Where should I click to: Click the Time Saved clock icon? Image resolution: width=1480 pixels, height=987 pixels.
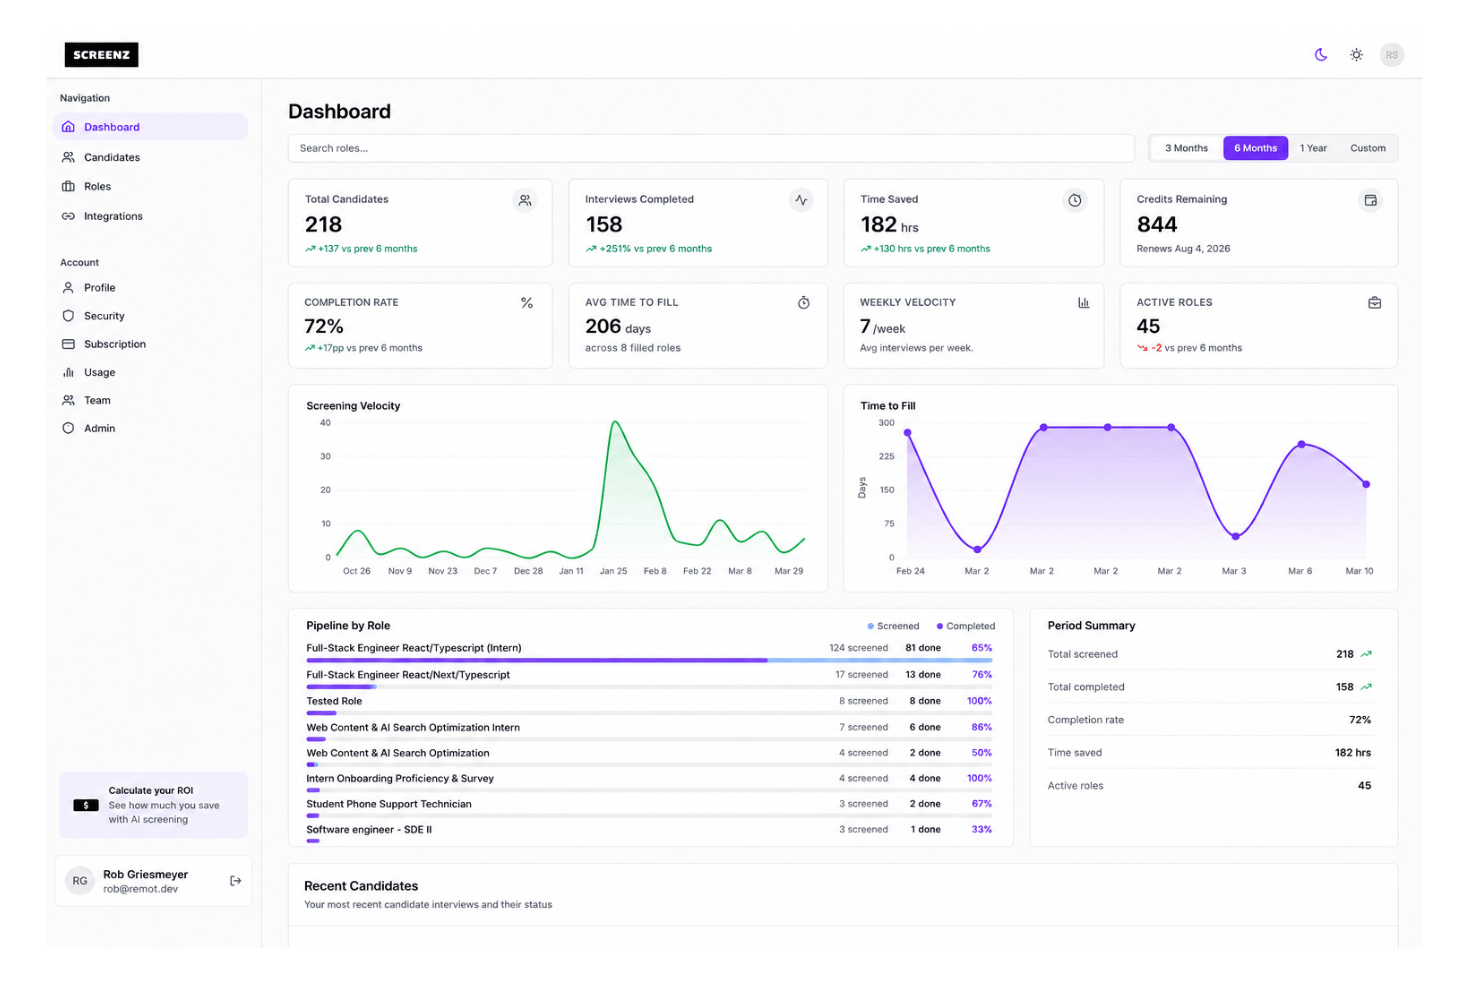point(1074,201)
